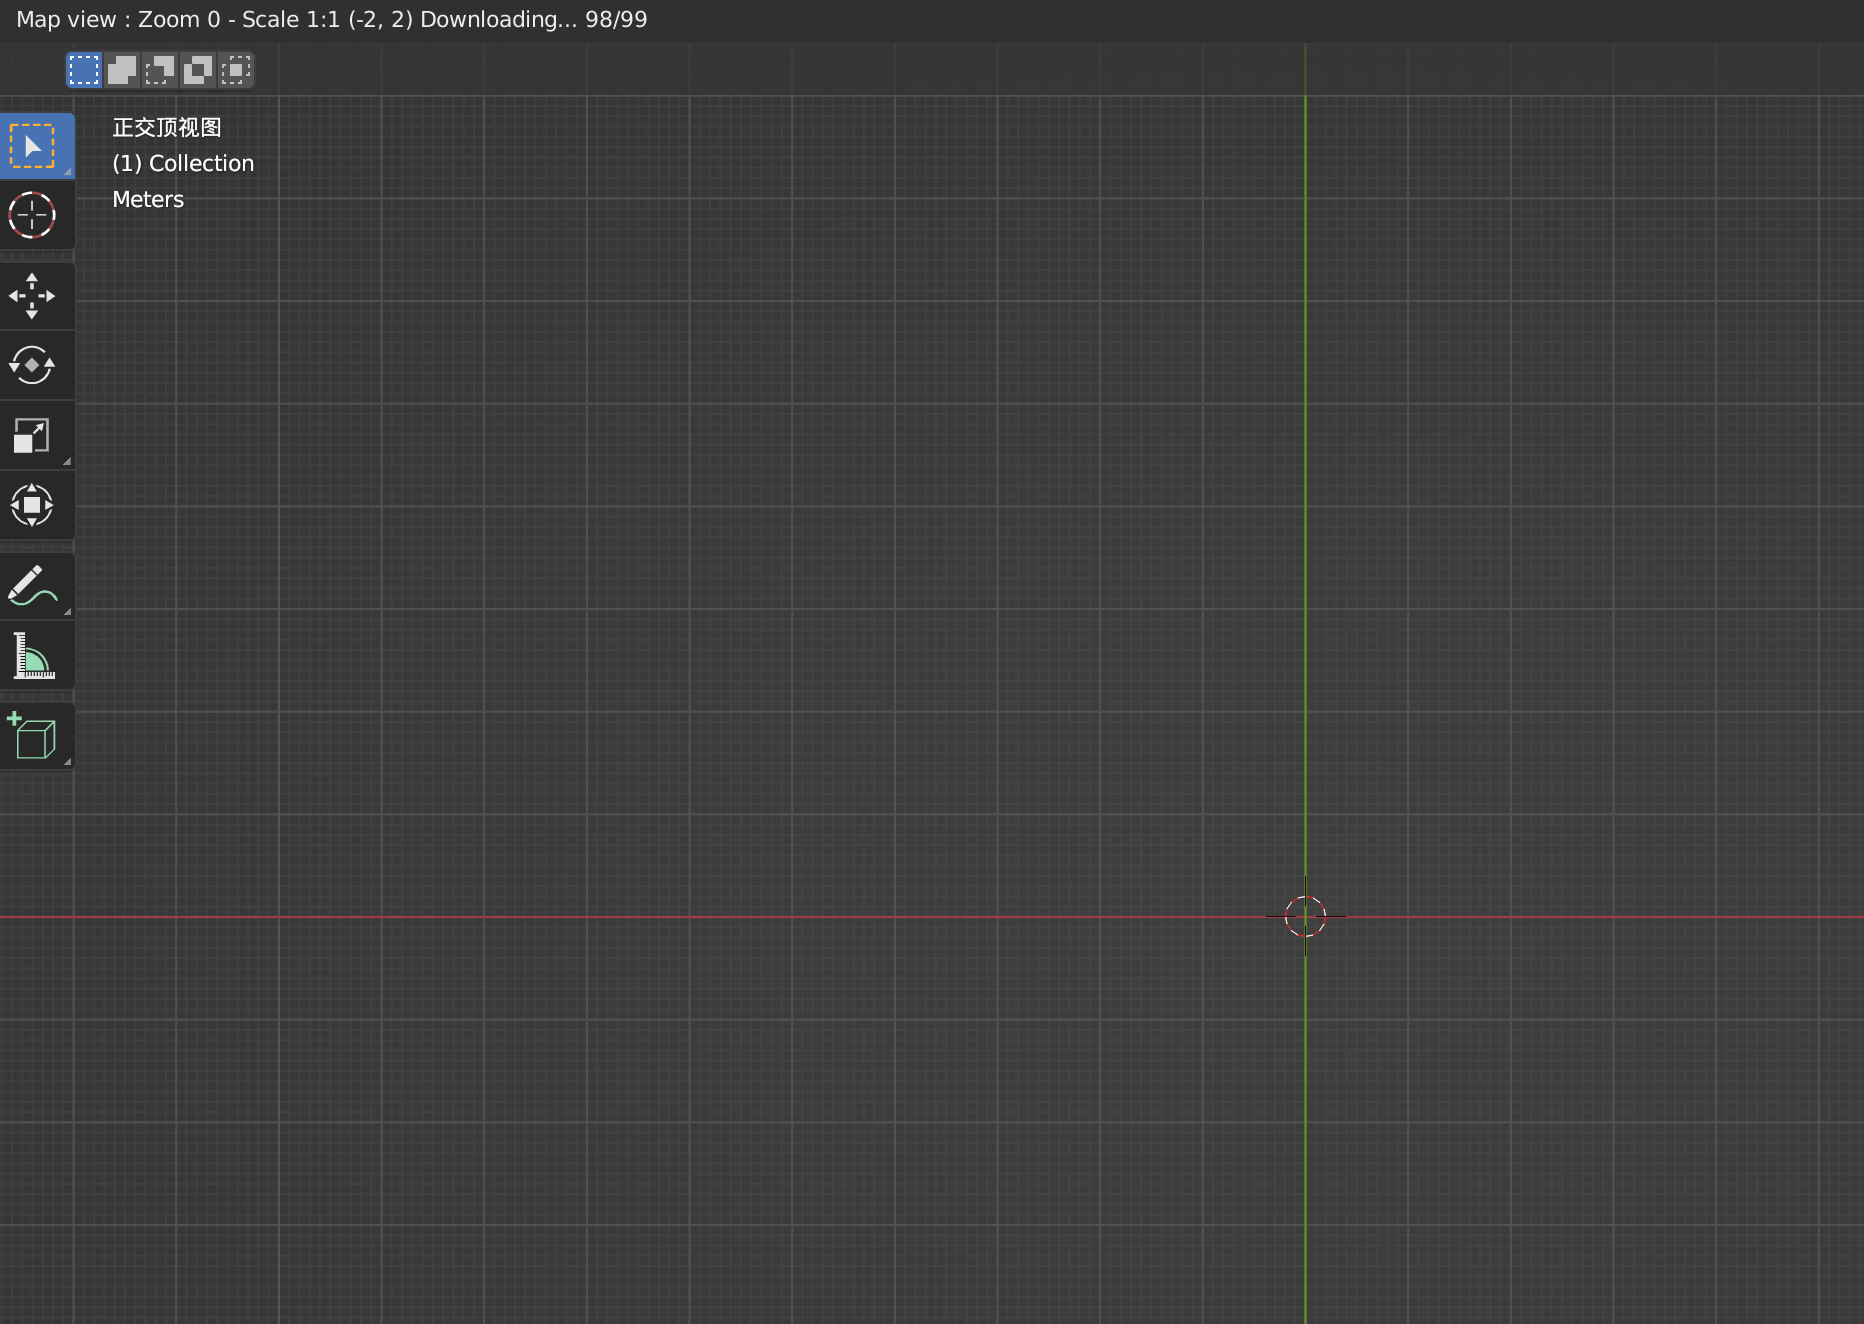Click the '(1) Collection' label
Image resolution: width=1864 pixels, height=1324 pixels.
(x=183, y=163)
